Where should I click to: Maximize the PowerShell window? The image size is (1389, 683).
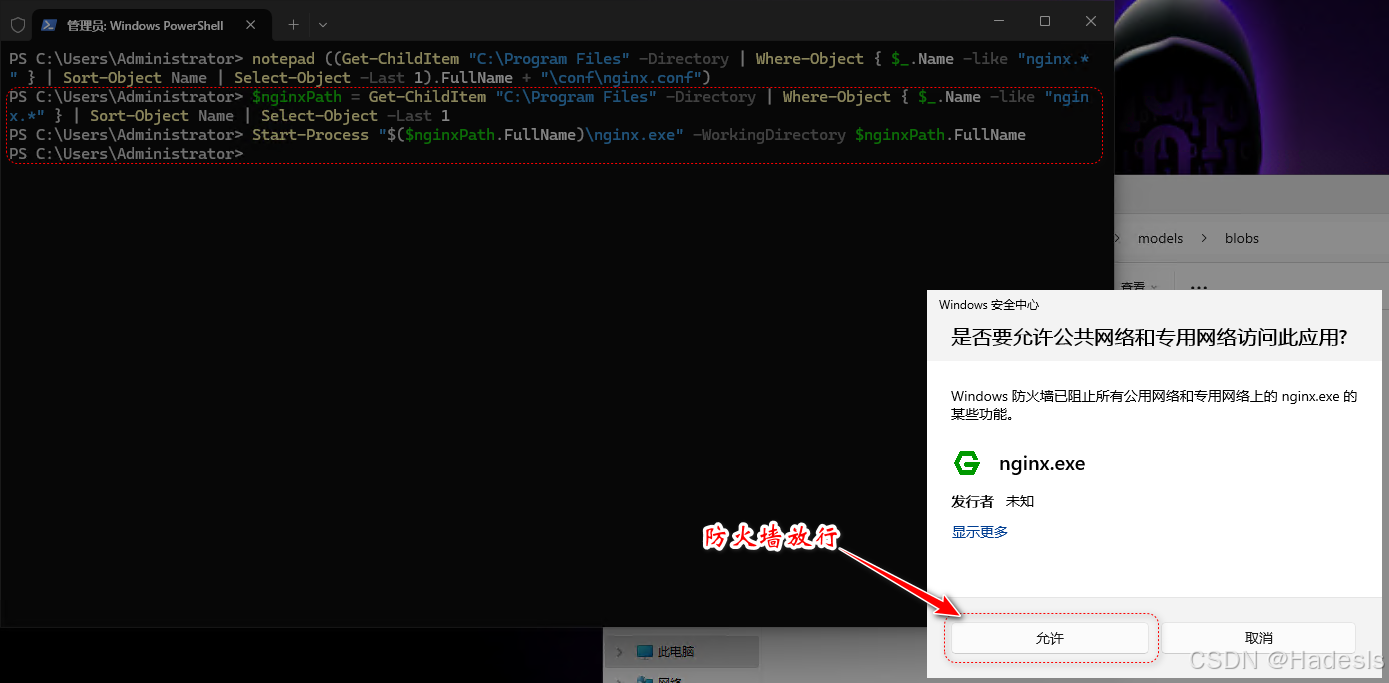(1044, 21)
